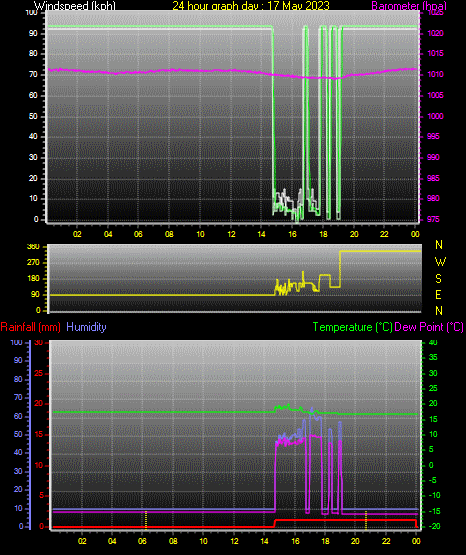Click the wind direction axis value "180"
This screenshot has height=555, width=466.
33,279
